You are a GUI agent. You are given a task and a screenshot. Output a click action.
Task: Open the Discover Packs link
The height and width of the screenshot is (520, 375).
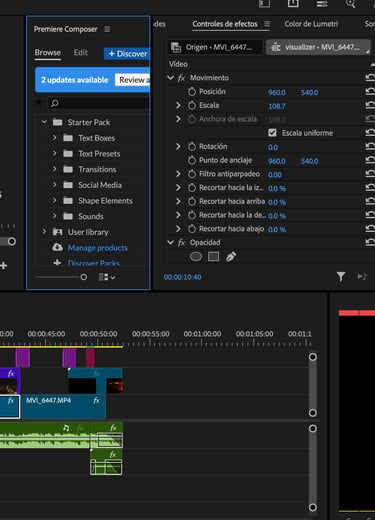pos(94,263)
